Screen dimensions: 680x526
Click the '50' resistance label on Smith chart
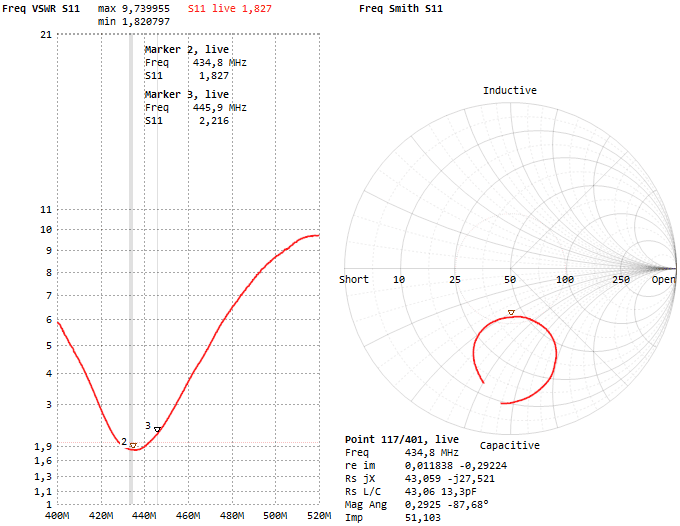click(x=510, y=279)
